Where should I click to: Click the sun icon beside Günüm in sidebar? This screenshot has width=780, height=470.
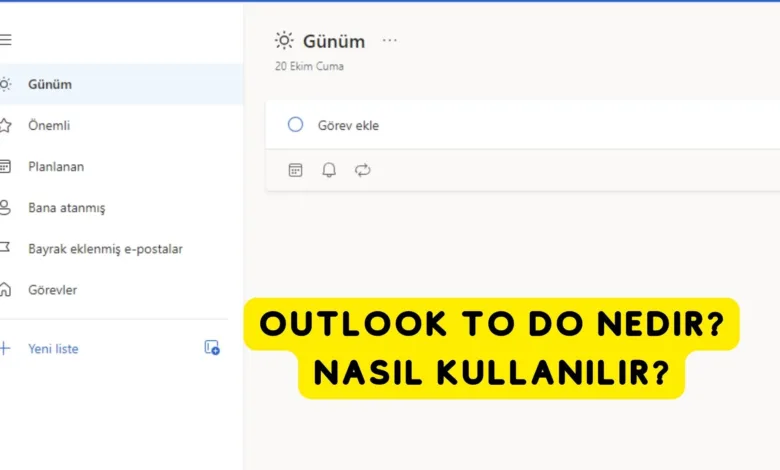click(x=6, y=84)
